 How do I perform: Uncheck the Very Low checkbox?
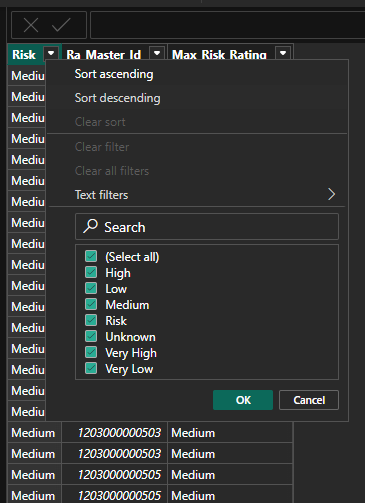[91, 368]
